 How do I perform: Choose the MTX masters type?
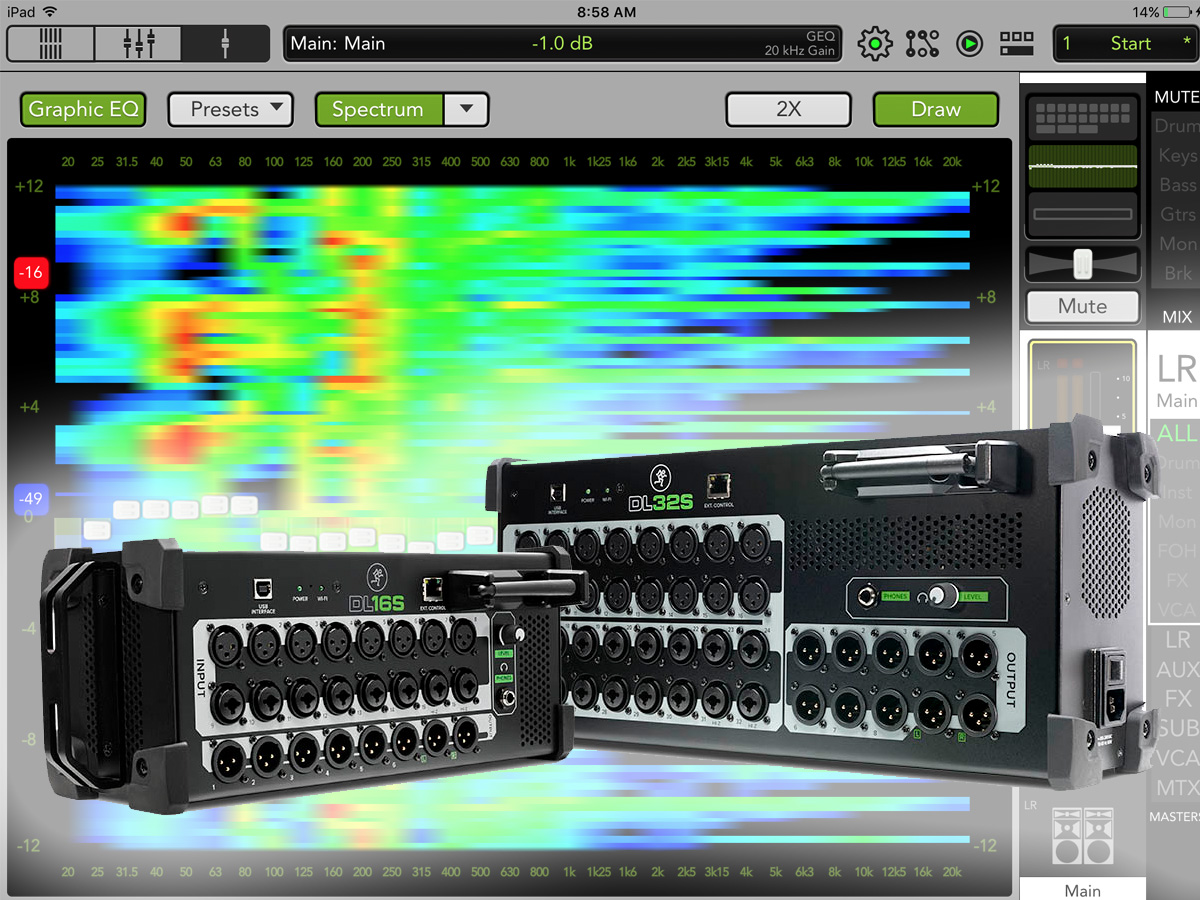click(1176, 788)
